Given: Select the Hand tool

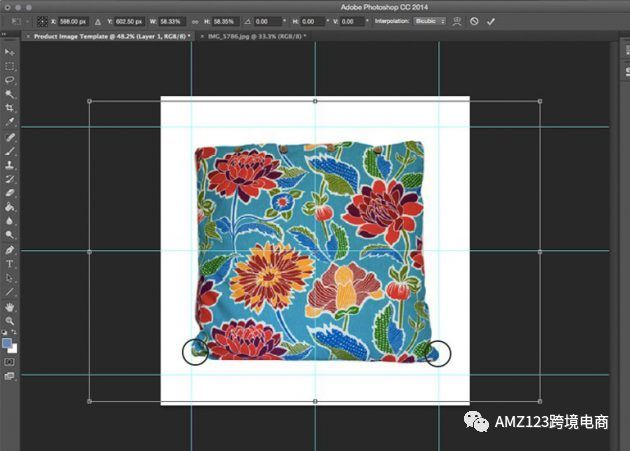Looking at the screenshot, I should click(10, 306).
